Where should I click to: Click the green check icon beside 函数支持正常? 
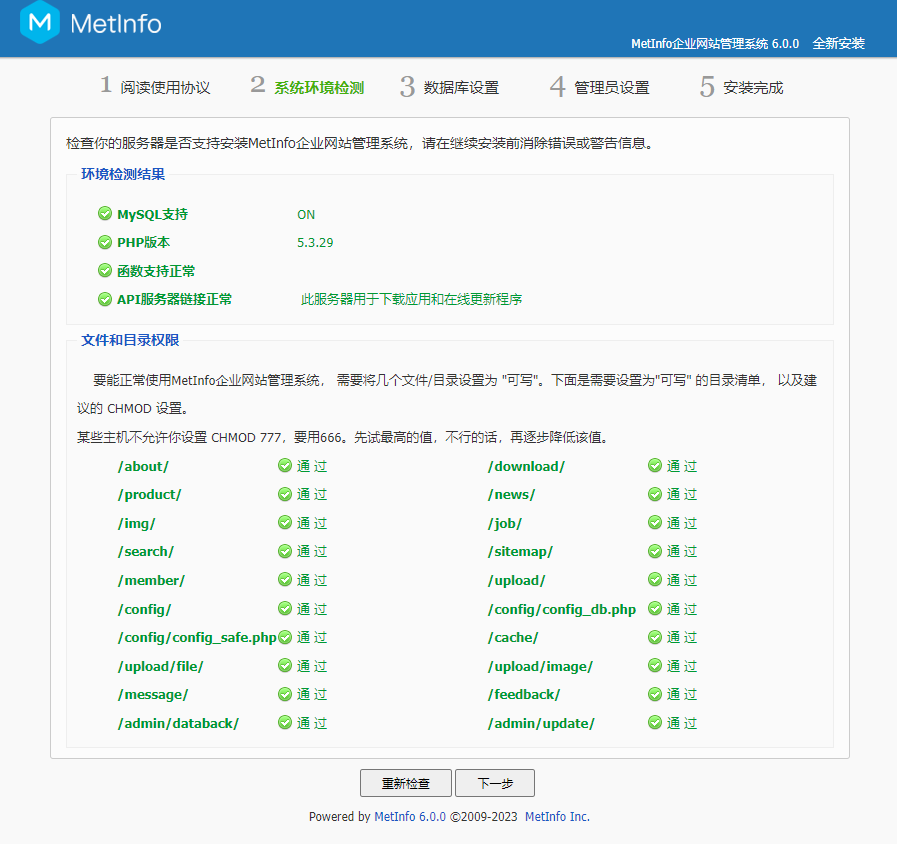pyautogui.click(x=105, y=271)
